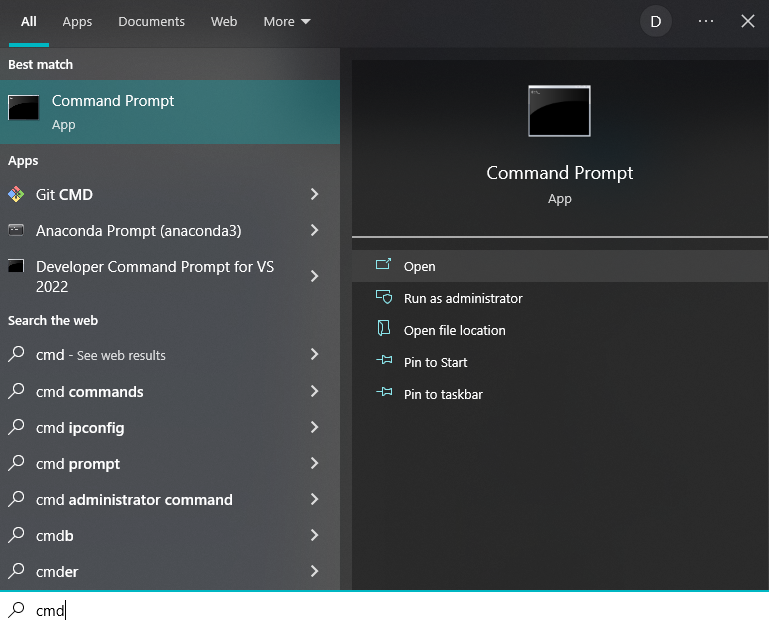Image resolution: width=769 pixels, height=627 pixels.
Task: Select the 'cmder' suggestion
Action: pos(170,571)
